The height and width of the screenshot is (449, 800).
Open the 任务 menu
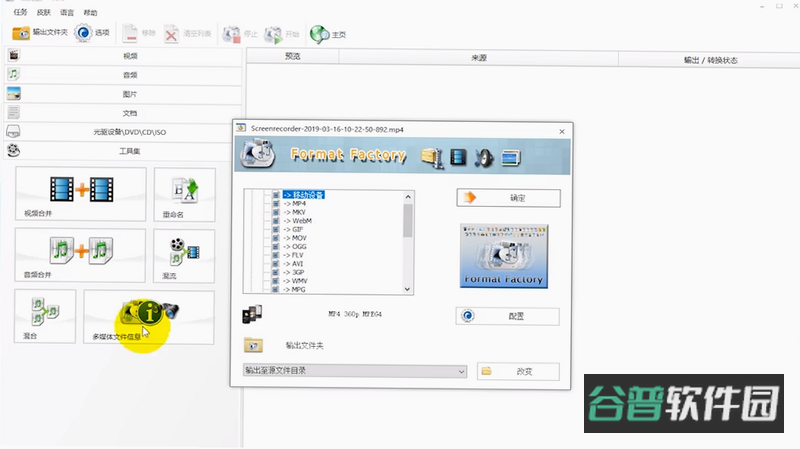[20, 12]
